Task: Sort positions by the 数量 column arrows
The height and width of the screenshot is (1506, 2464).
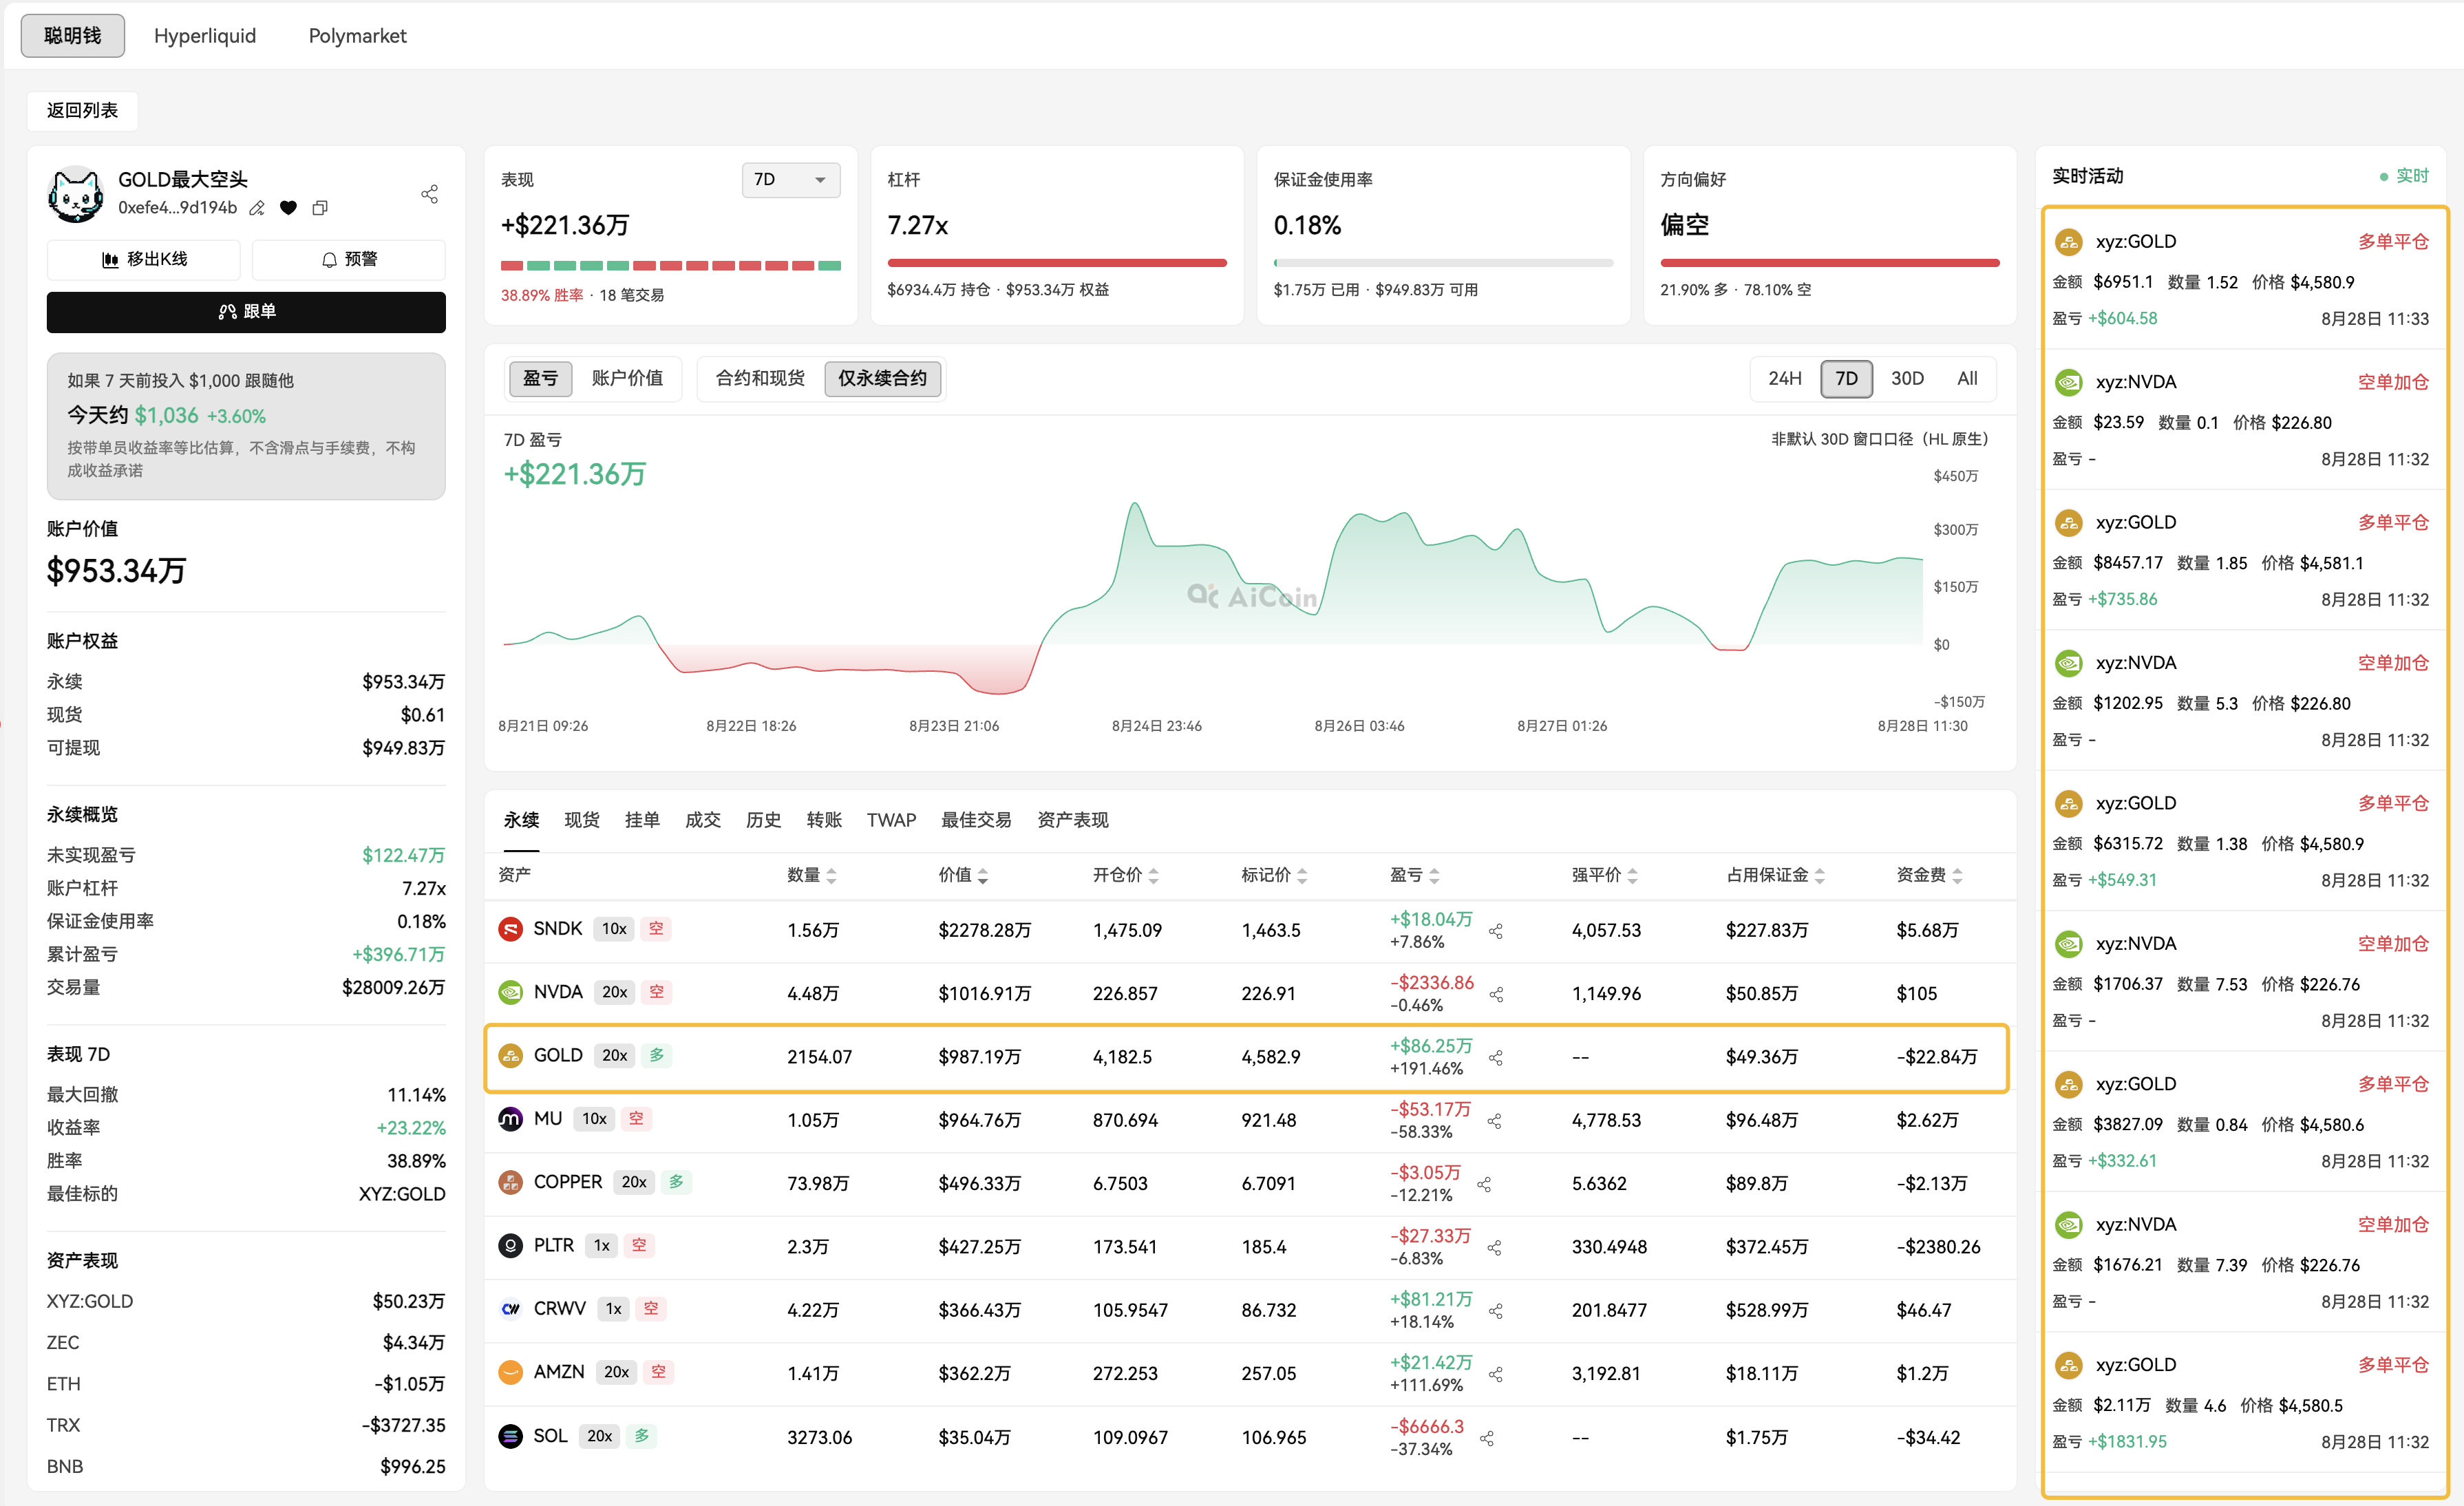Action: tap(831, 876)
